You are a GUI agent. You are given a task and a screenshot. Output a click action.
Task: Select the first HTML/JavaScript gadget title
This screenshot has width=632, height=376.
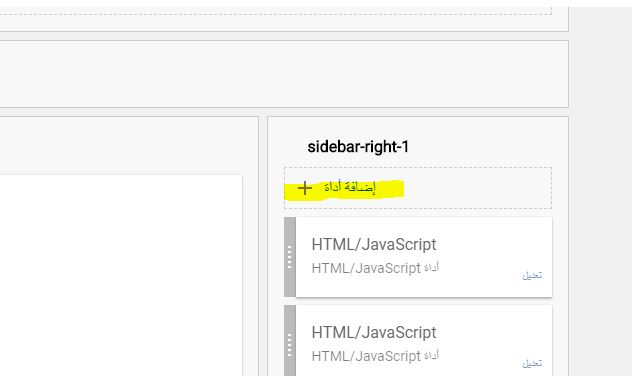coord(374,245)
